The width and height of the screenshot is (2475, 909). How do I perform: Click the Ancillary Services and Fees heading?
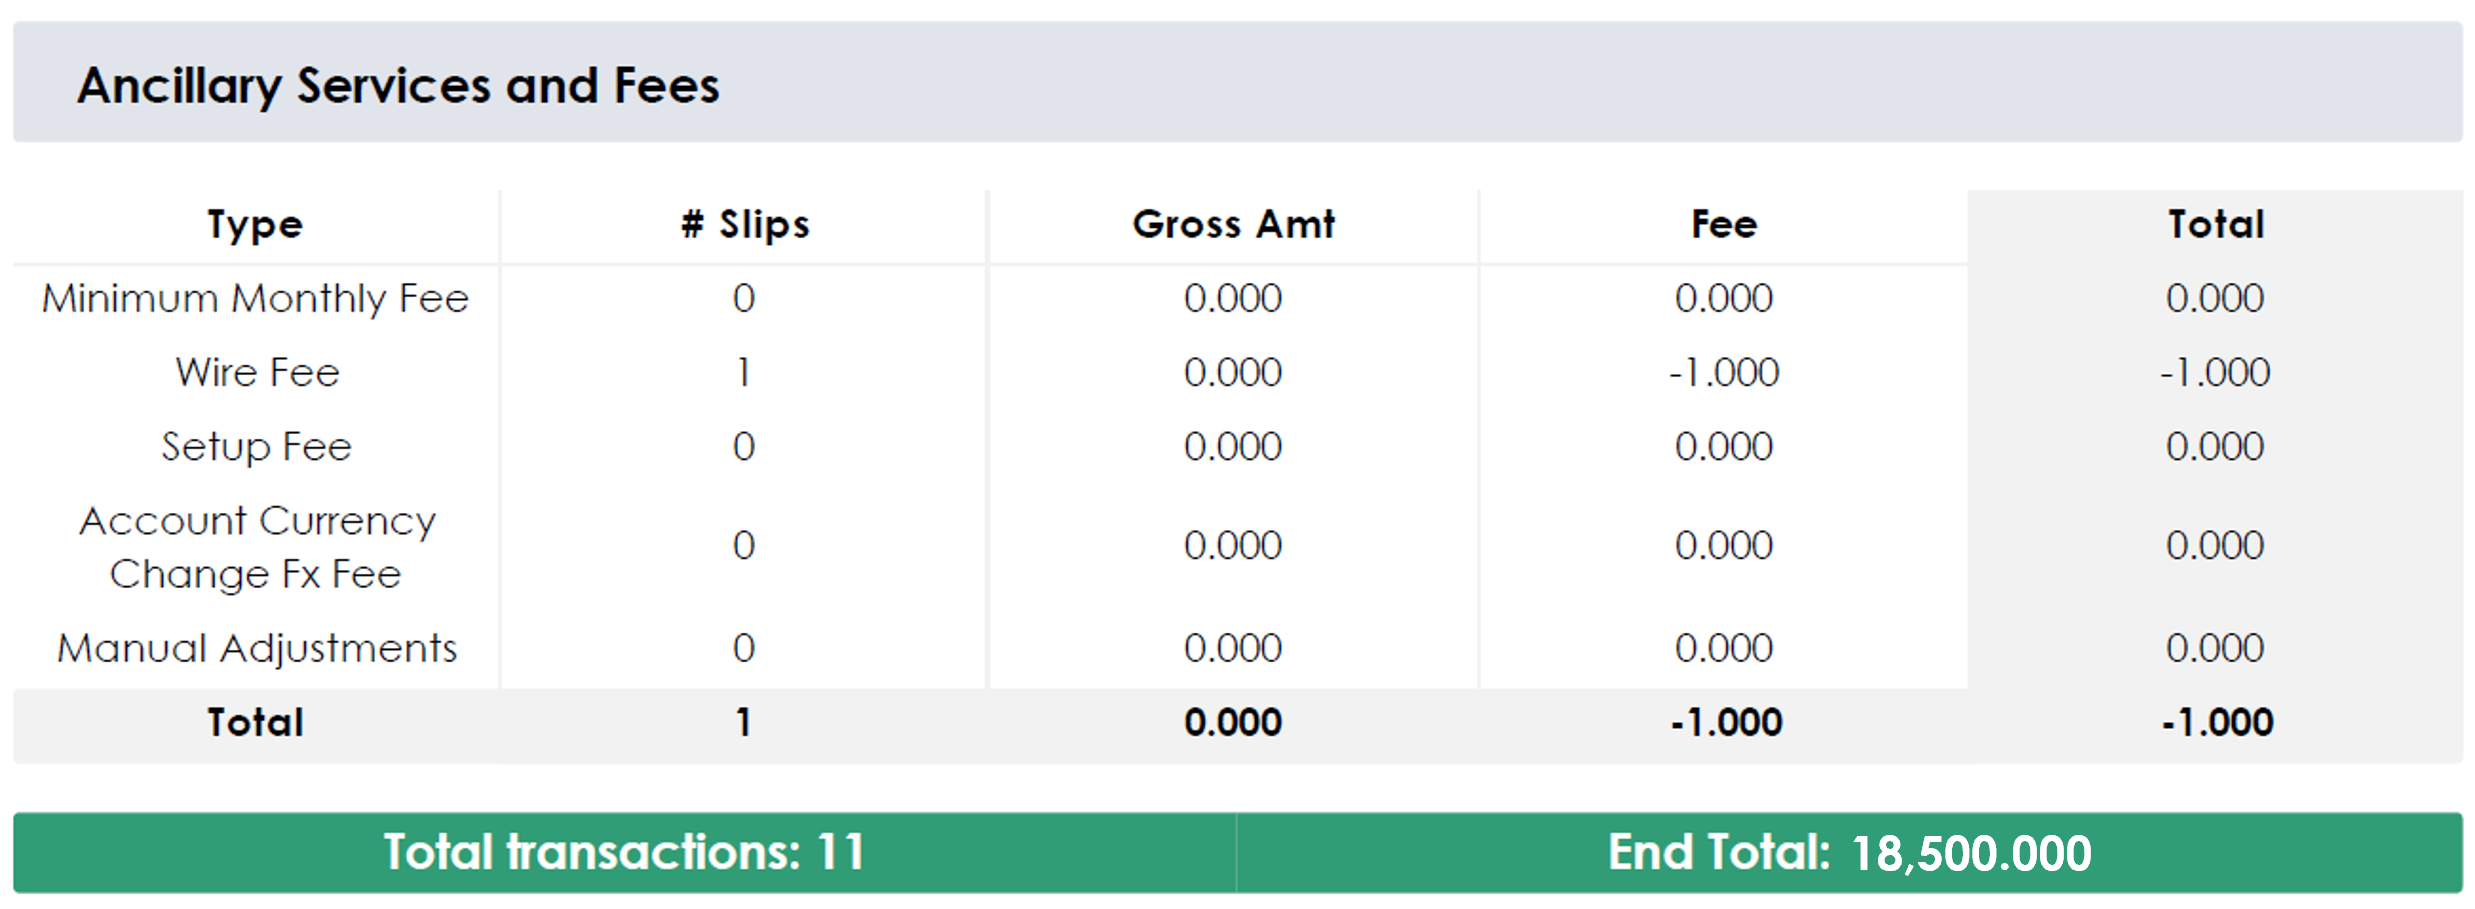(398, 86)
